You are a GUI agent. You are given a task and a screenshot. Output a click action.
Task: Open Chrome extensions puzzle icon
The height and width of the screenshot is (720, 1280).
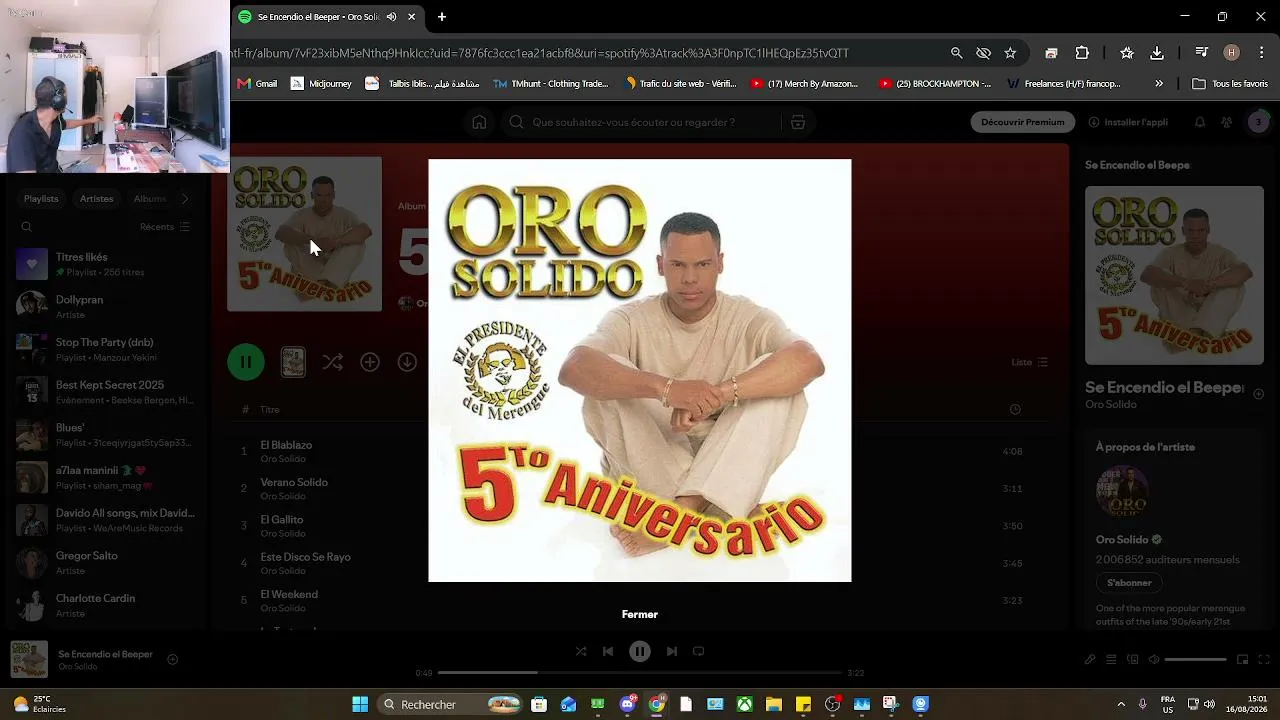(x=1082, y=53)
